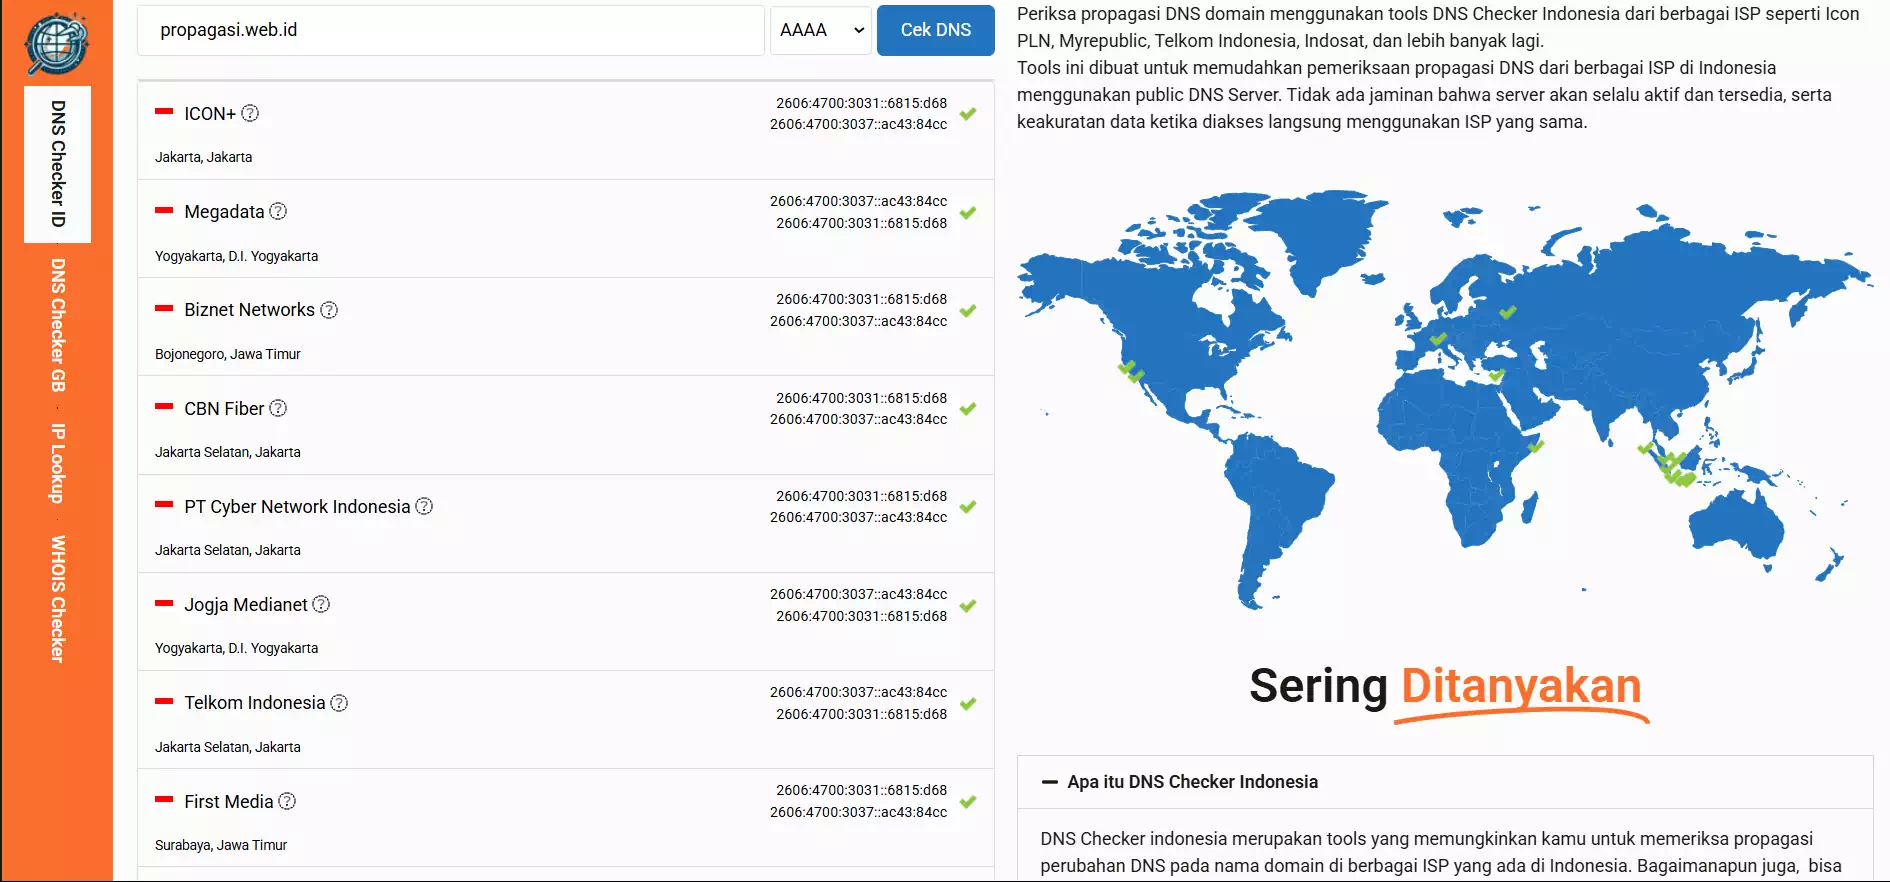Select the DNS Checker ID tab
This screenshot has width=1890, height=882.
pos(57,164)
